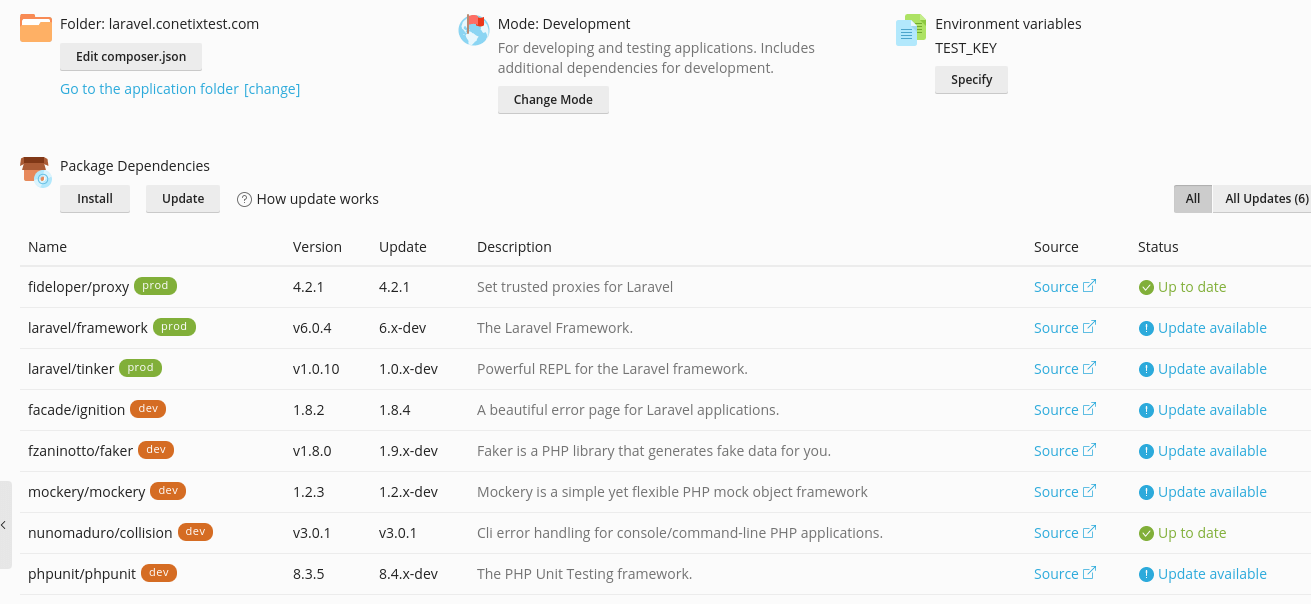The height and width of the screenshot is (604, 1311).
Task: Click the TEST_KEY environment variable text
Action: click(966, 47)
